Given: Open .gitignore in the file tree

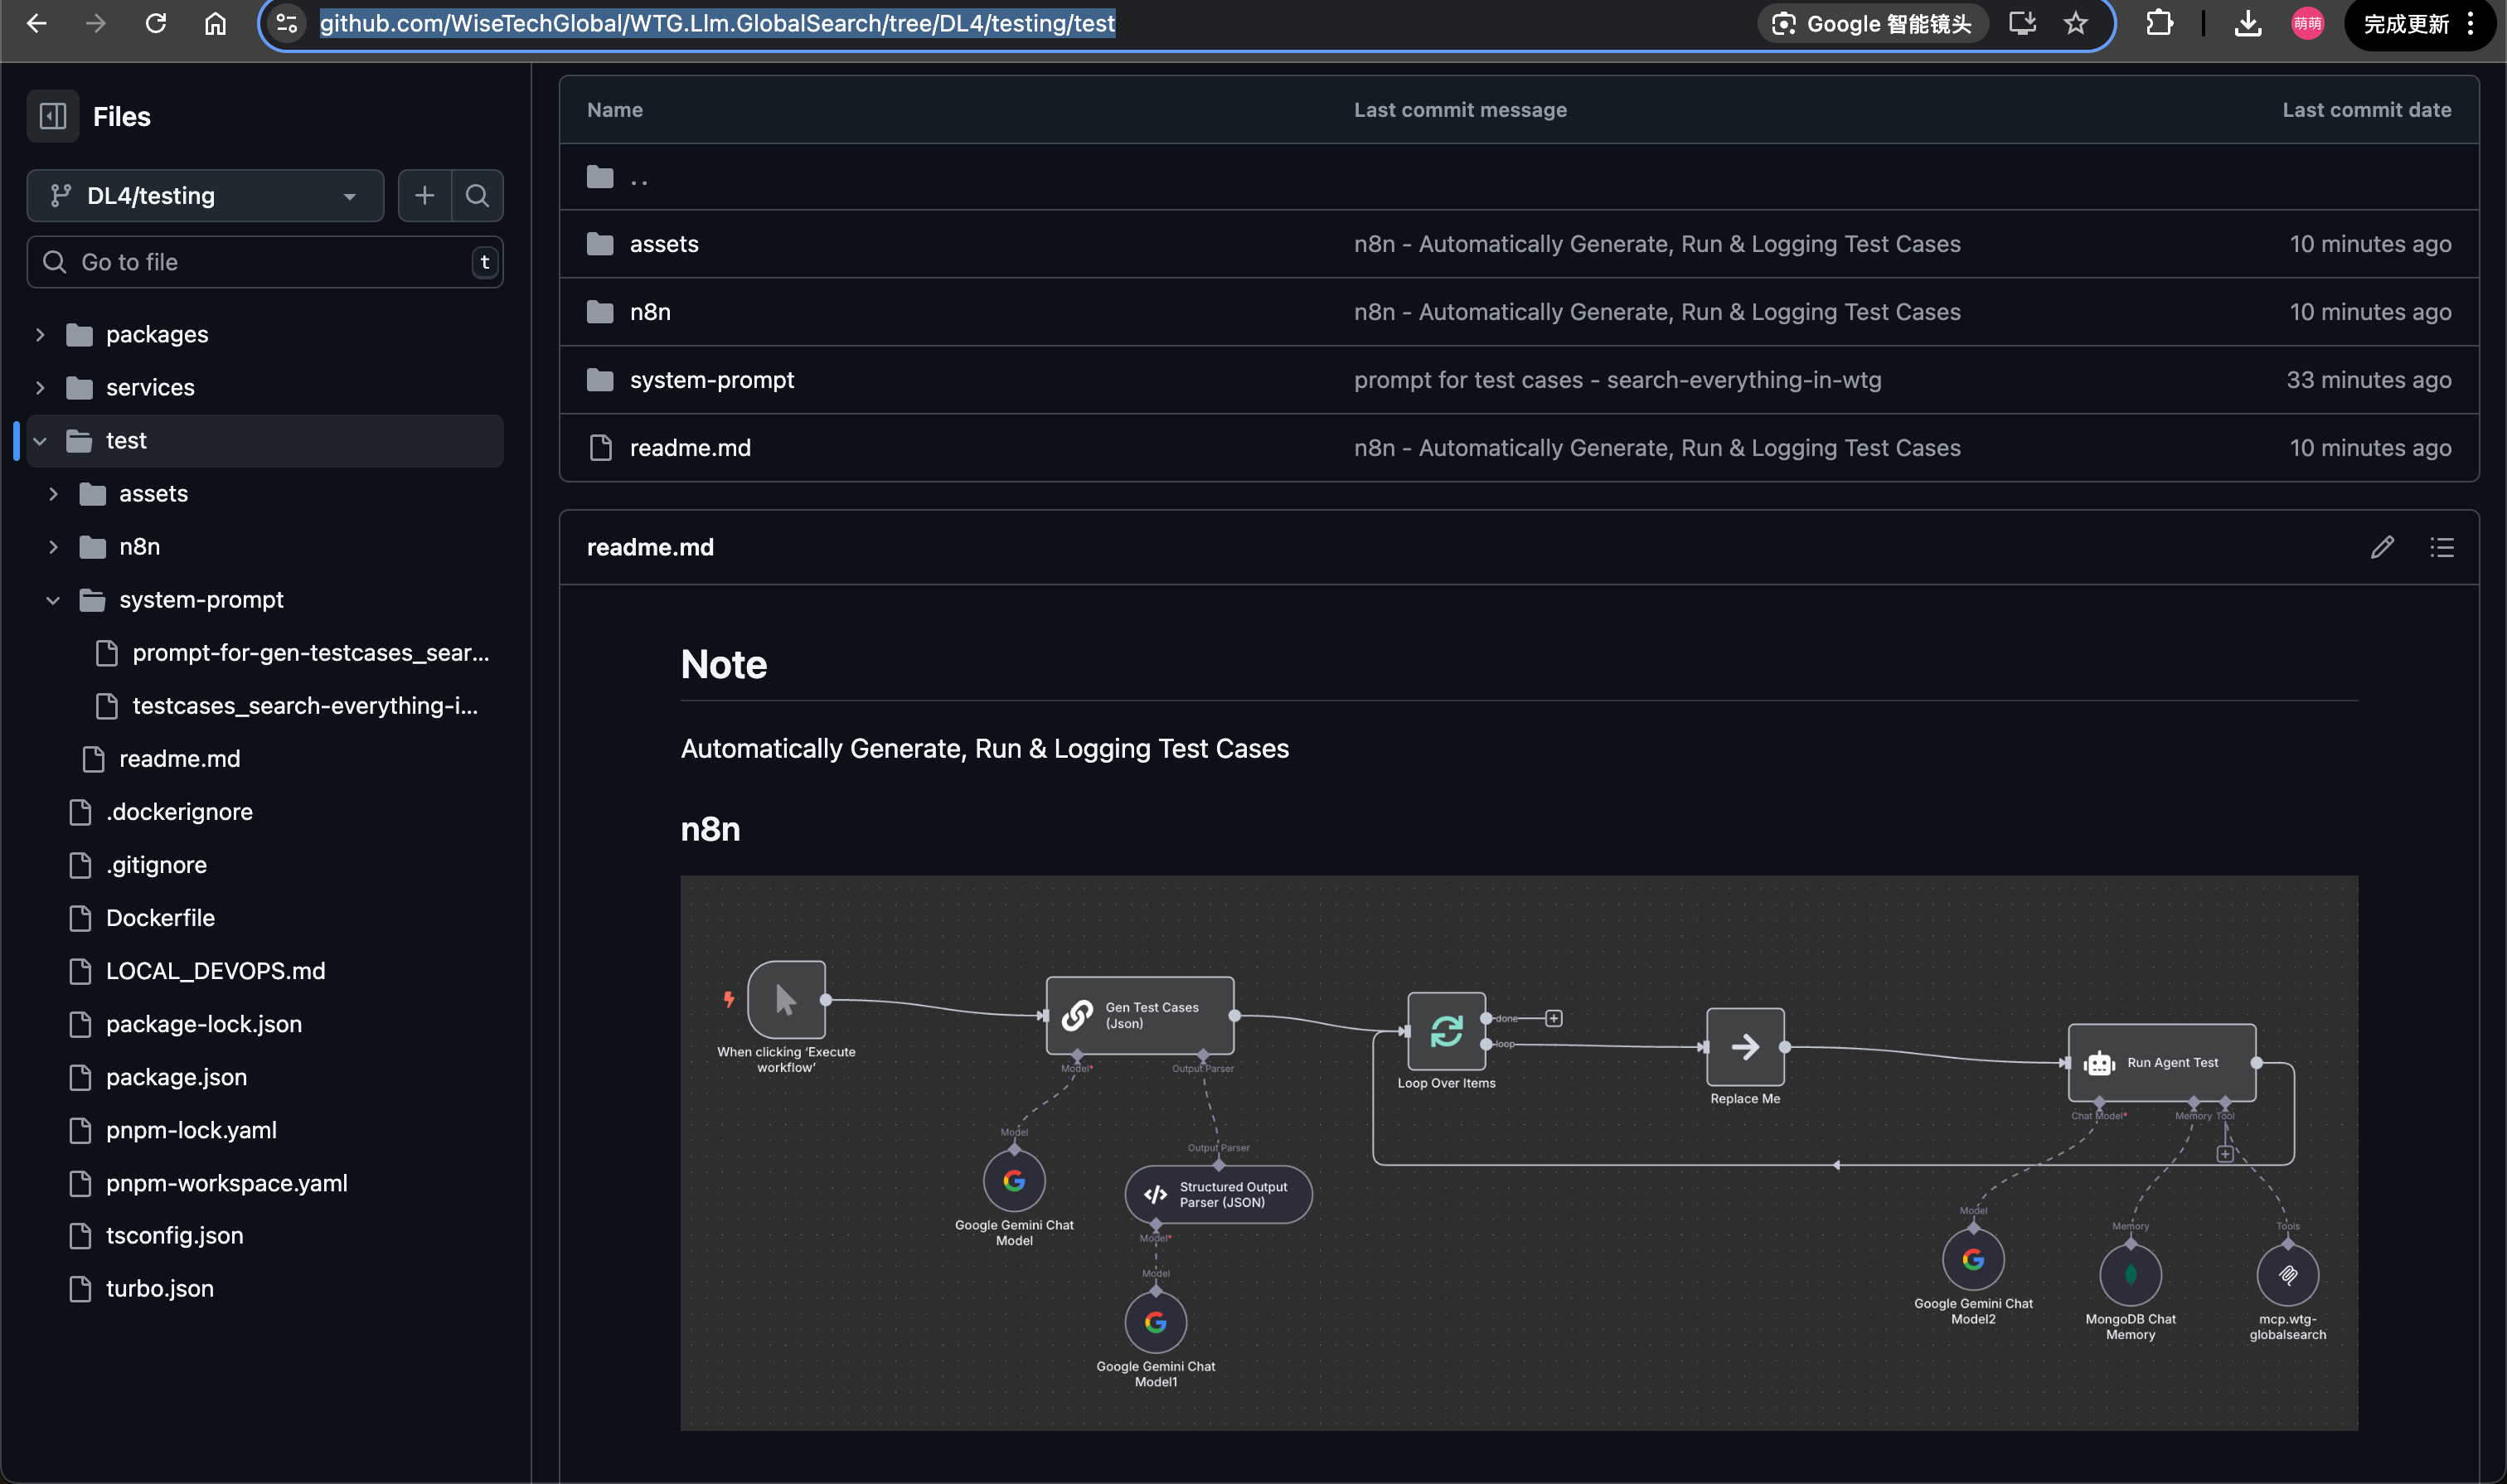Looking at the screenshot, I should point(156,865).
